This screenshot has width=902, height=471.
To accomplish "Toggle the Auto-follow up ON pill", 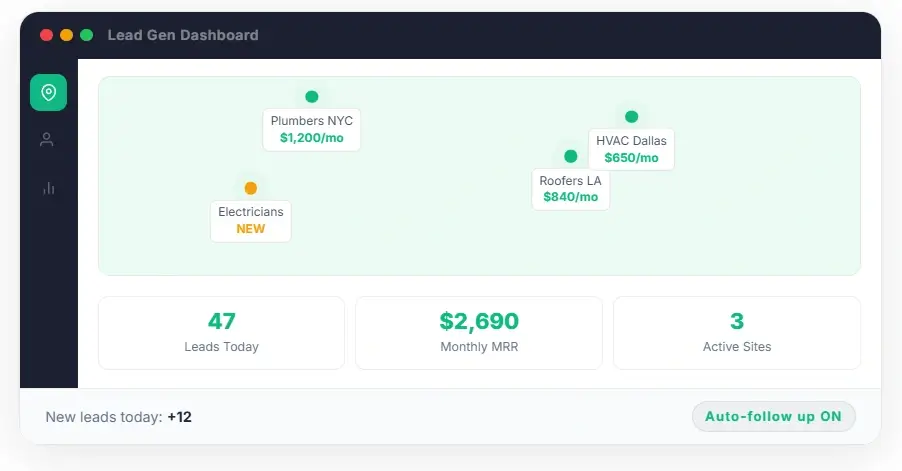I will [774, 416].
